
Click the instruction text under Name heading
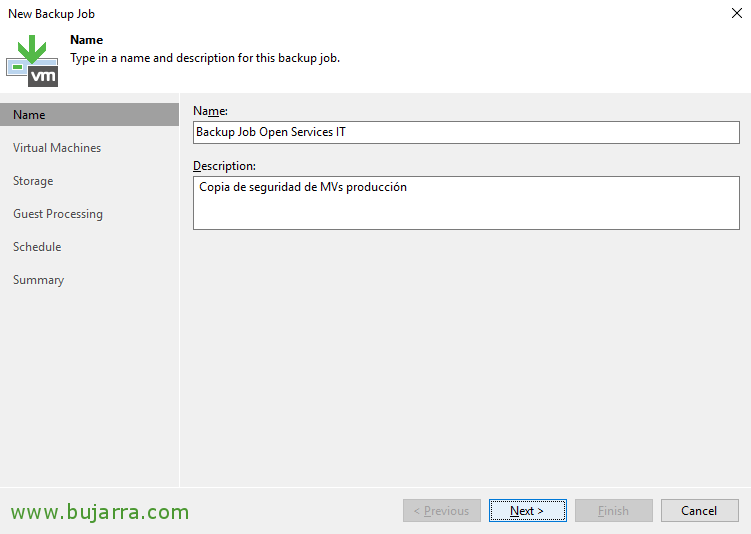(x=205, y=58)
